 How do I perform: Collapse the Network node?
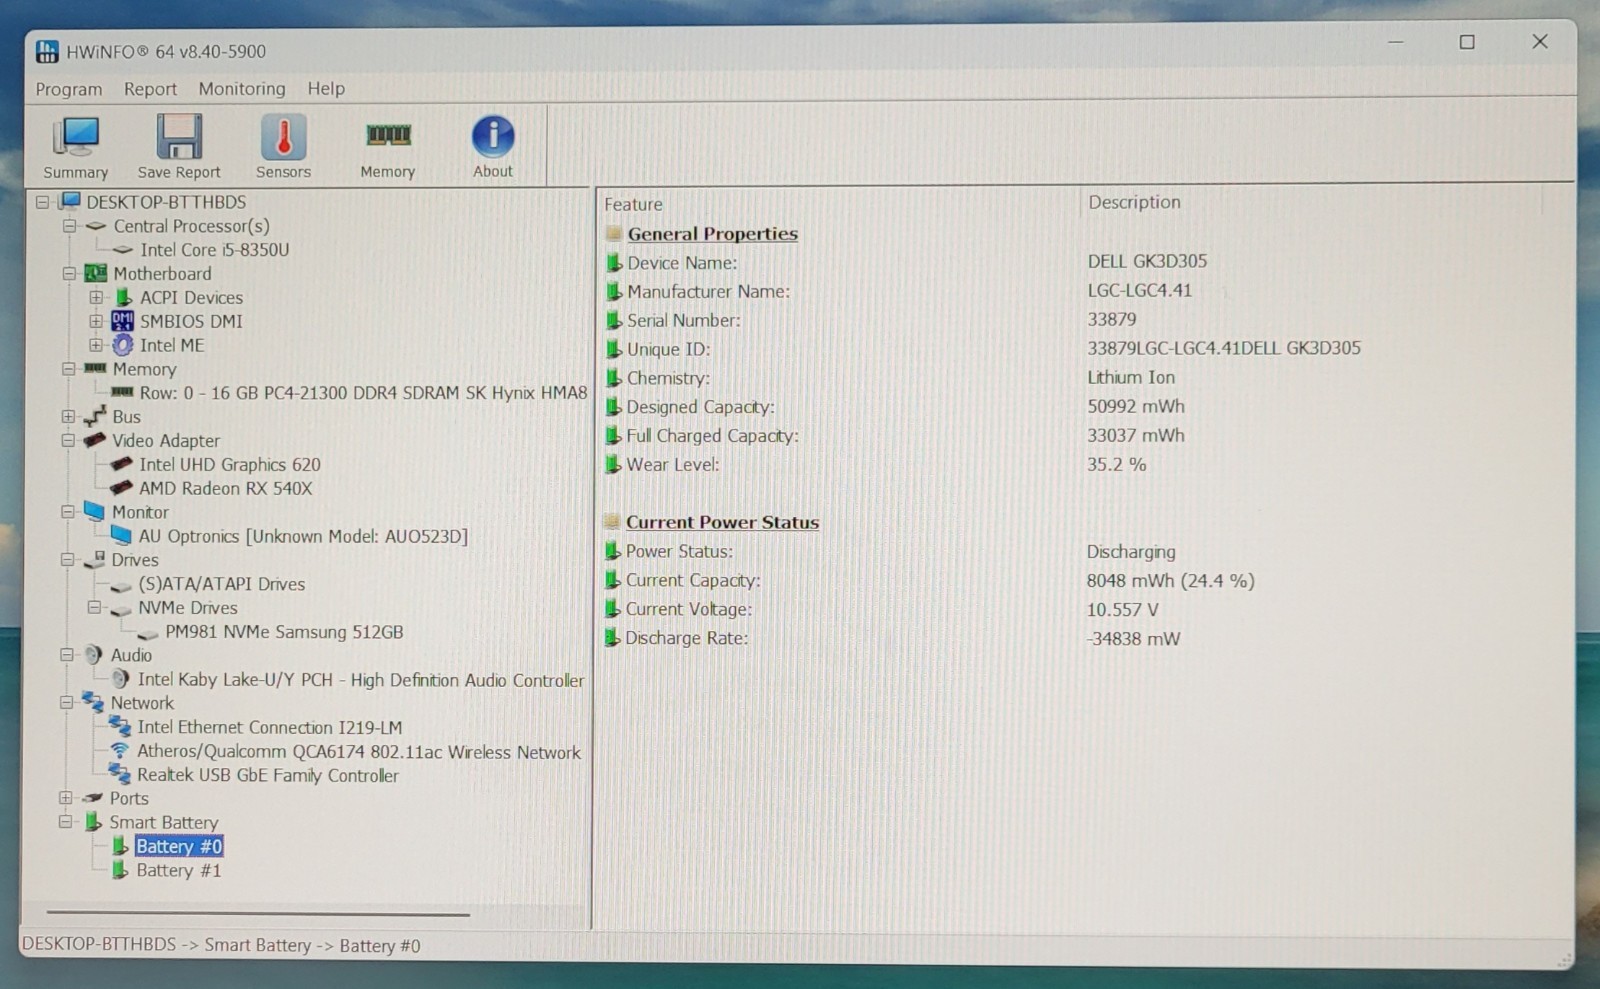(67, 702)
